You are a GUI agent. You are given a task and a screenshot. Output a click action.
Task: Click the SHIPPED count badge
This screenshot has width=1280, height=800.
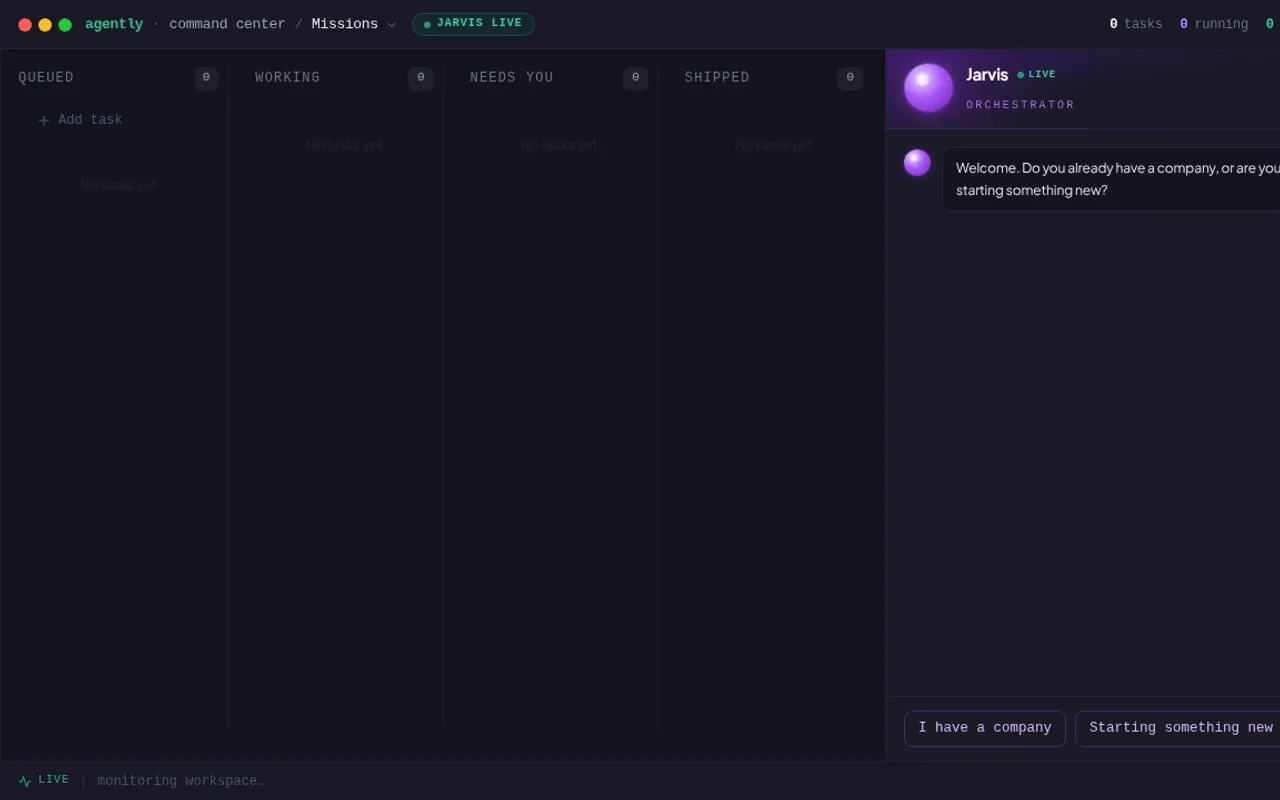click(850, 78)
